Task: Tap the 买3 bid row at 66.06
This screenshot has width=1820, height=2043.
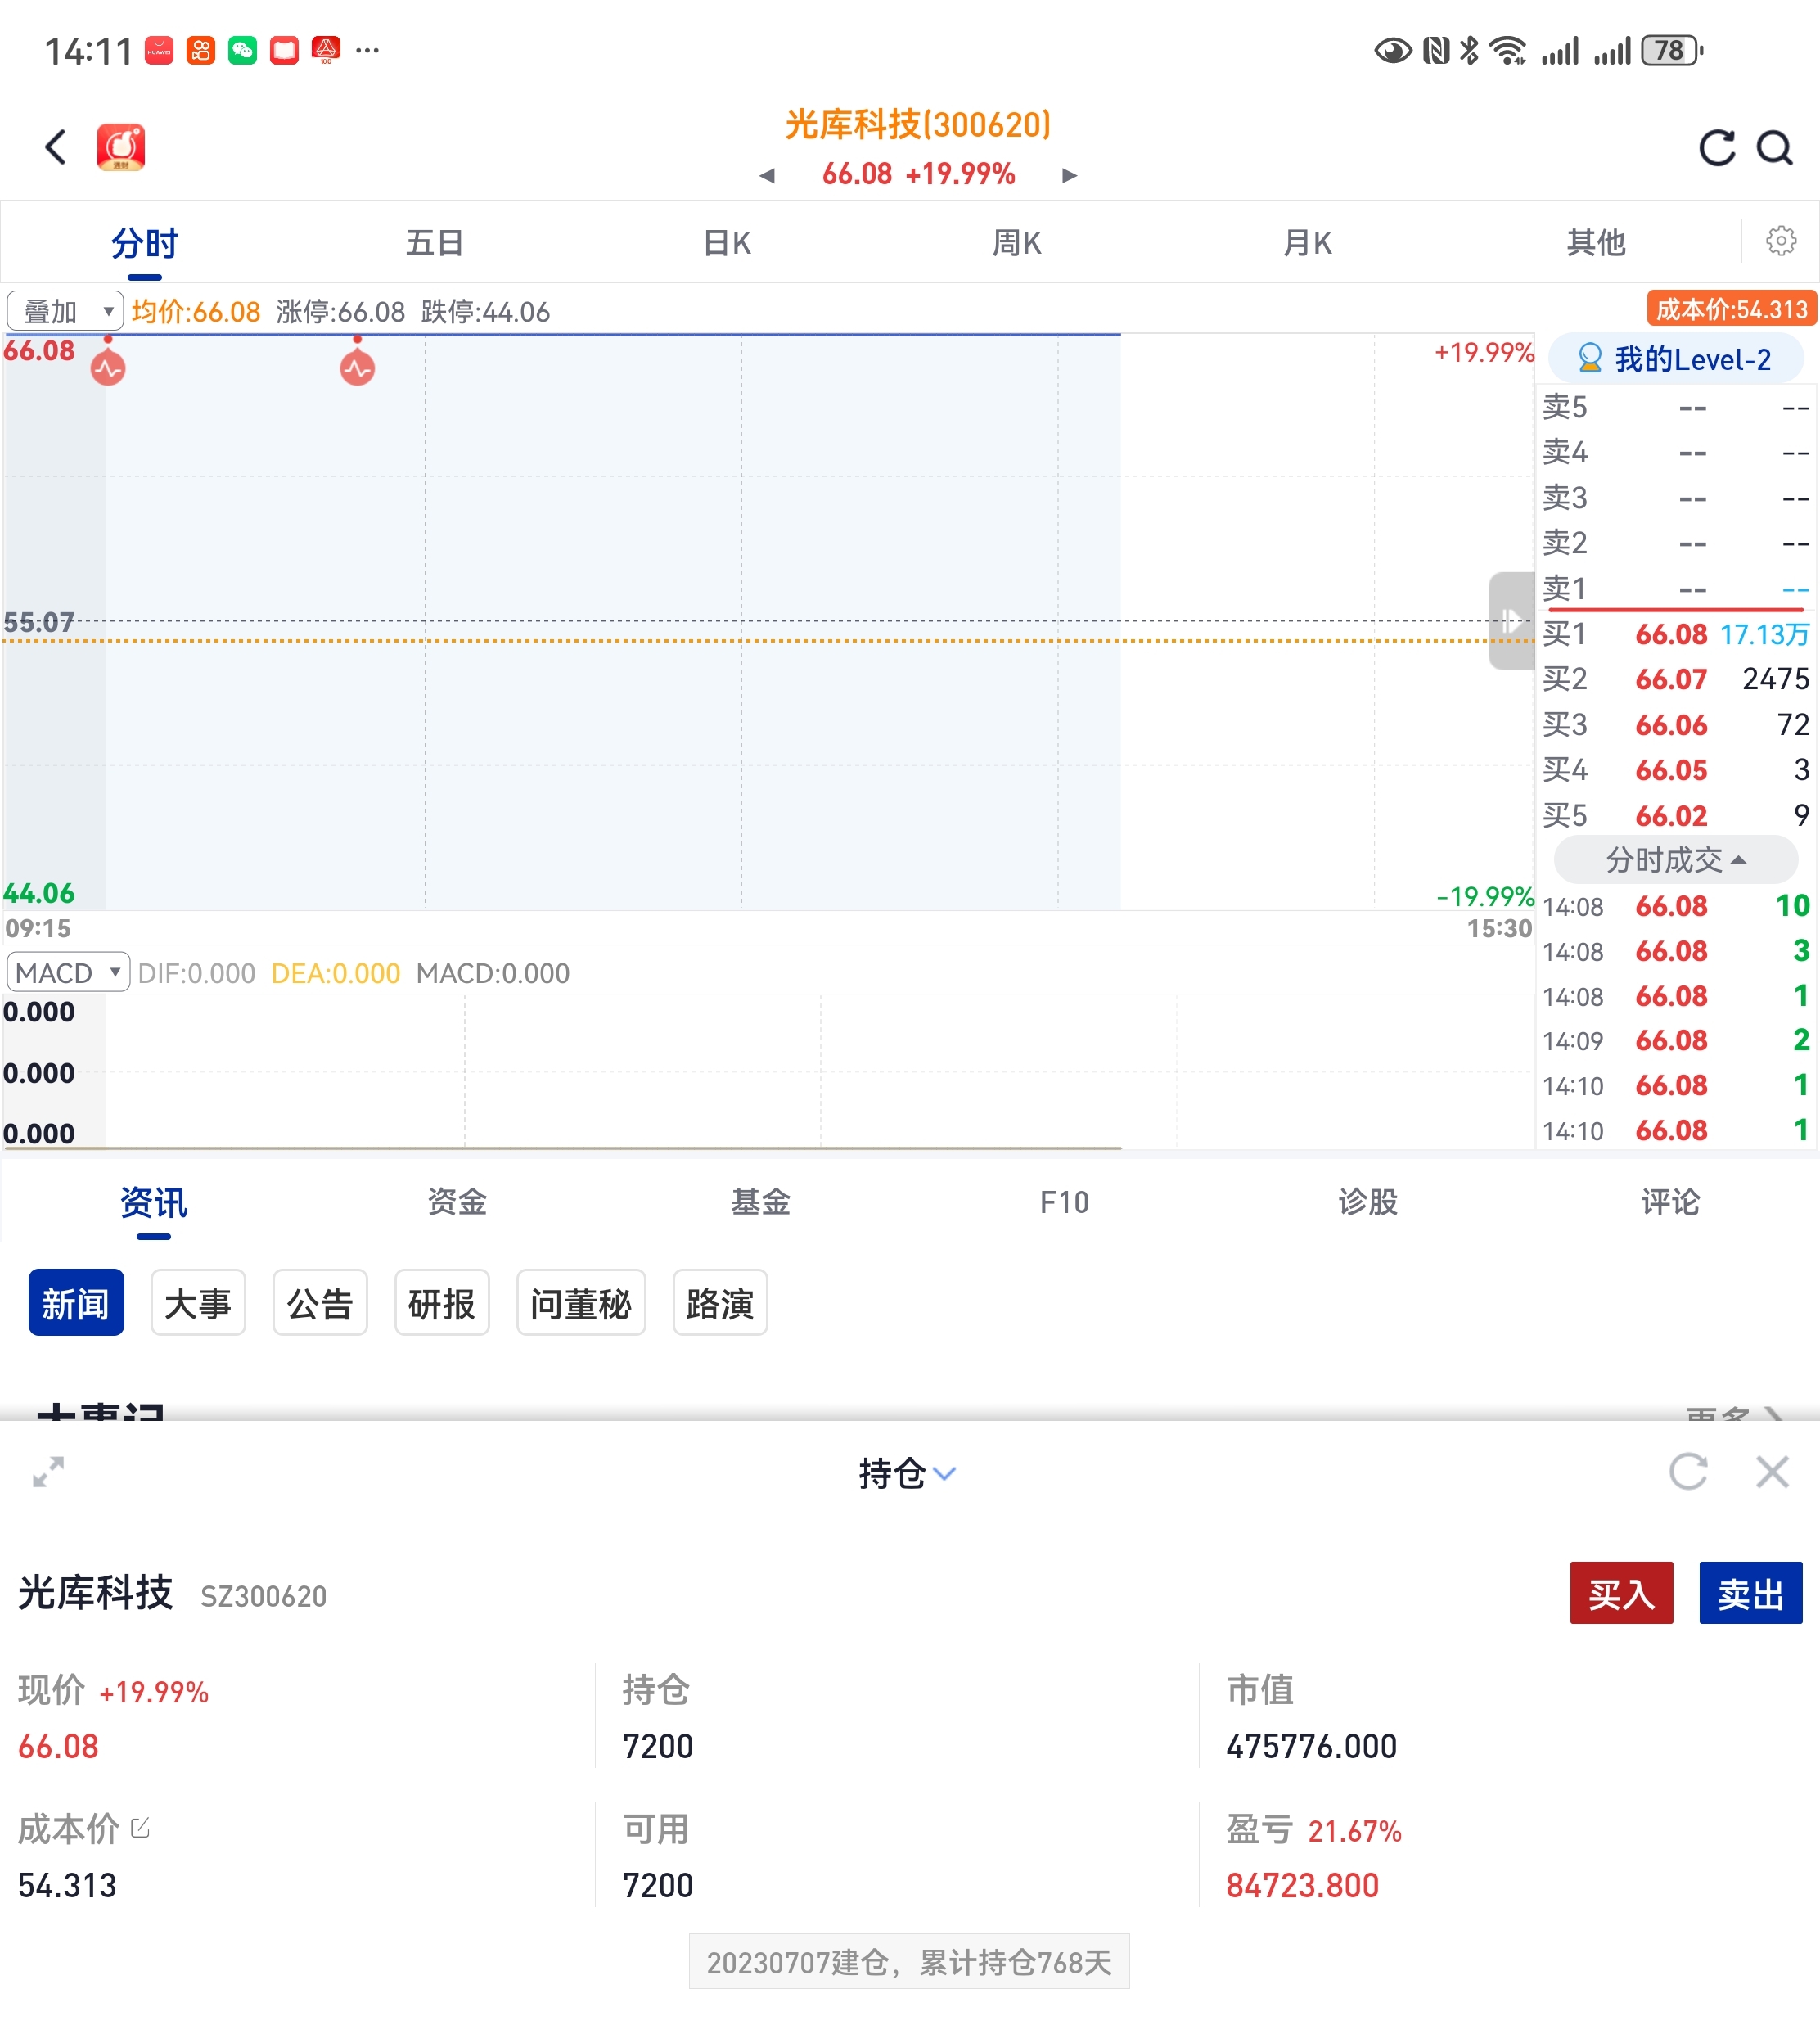Action: click(x=1676, y=725)
